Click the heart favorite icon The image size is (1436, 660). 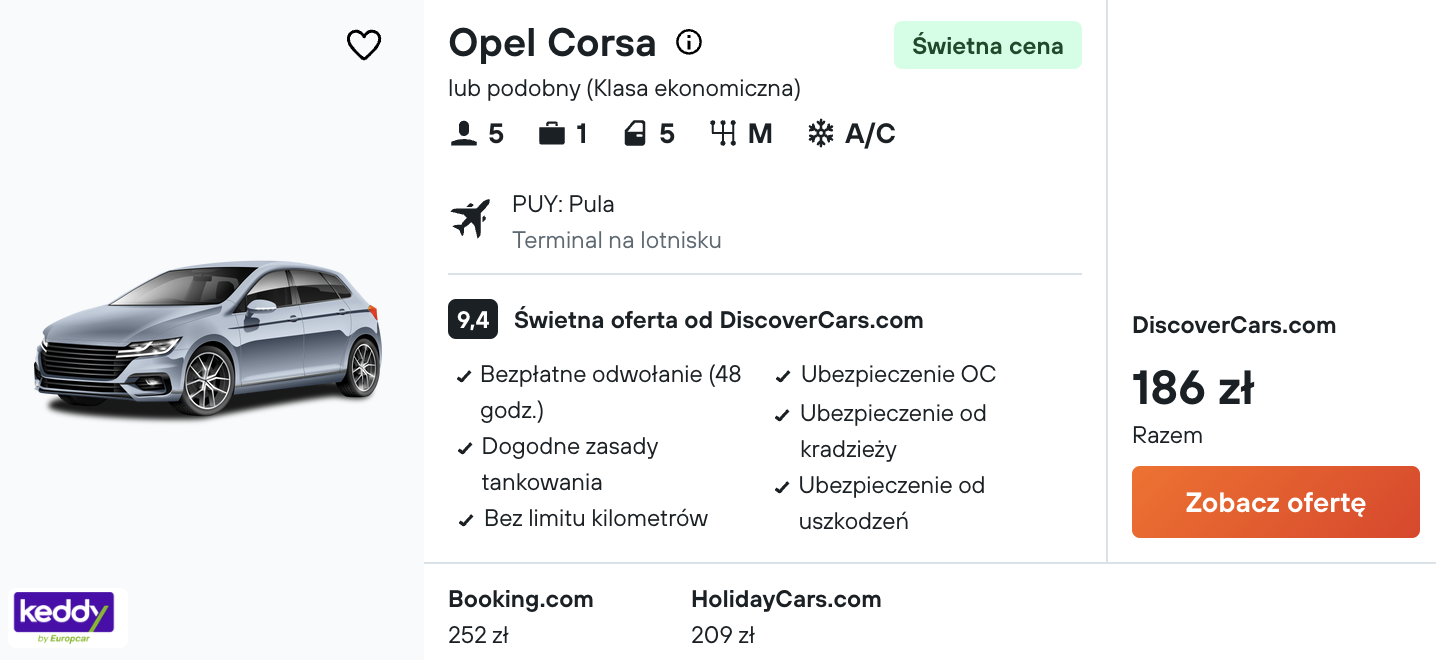[364, 45]
